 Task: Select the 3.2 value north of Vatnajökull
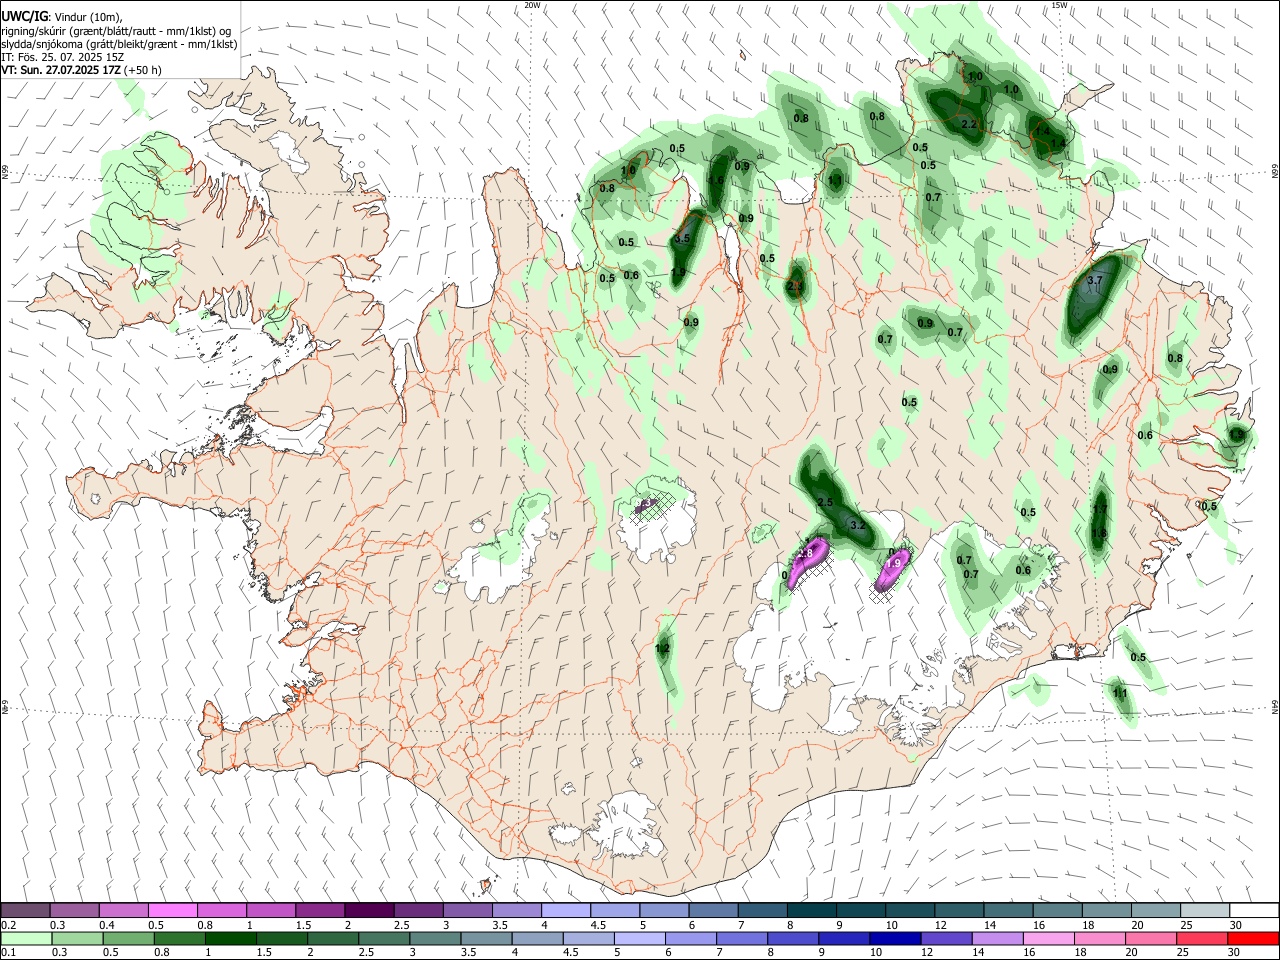[x=857, y=525]
